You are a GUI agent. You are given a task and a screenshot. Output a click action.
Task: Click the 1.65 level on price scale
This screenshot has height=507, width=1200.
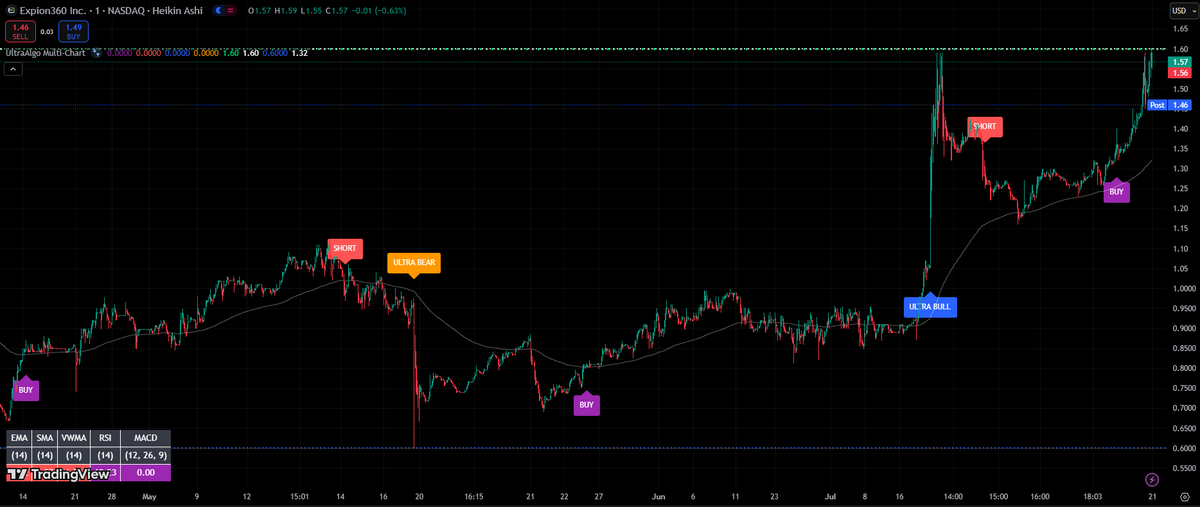coord(1181,28)
